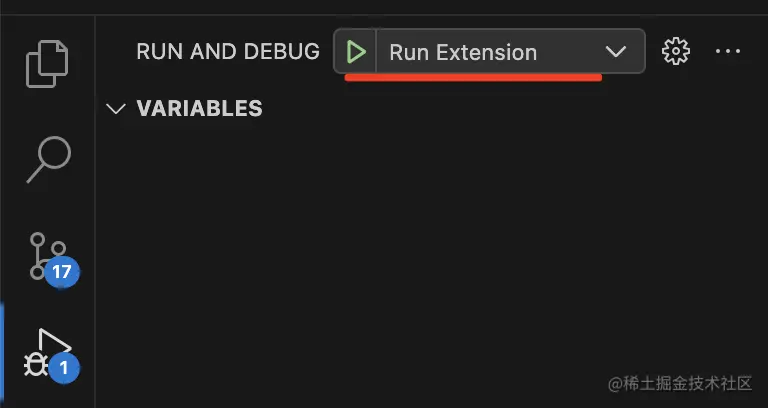Viewport: 768px width, 408px height.
Task: Open the Search view icon
Action: pos(47,159)
